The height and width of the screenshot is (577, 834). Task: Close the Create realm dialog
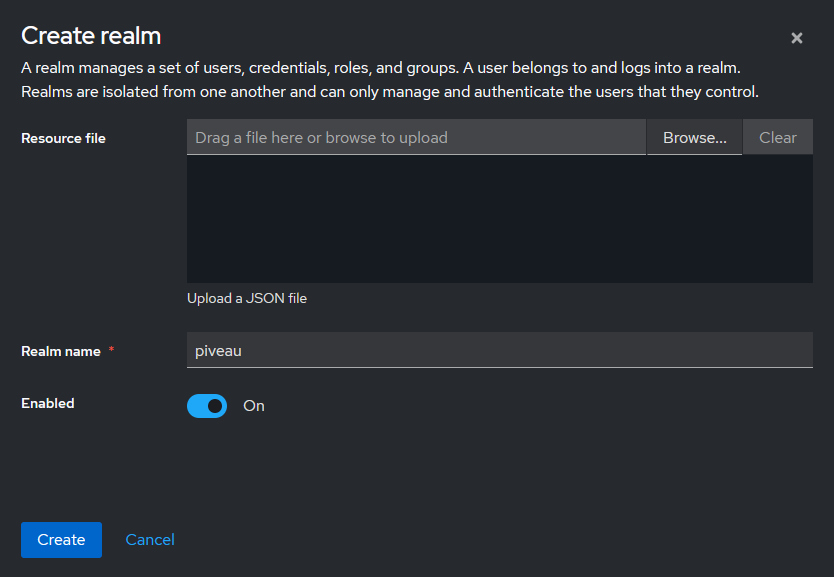pyautogui.click(x=797, y=38)
